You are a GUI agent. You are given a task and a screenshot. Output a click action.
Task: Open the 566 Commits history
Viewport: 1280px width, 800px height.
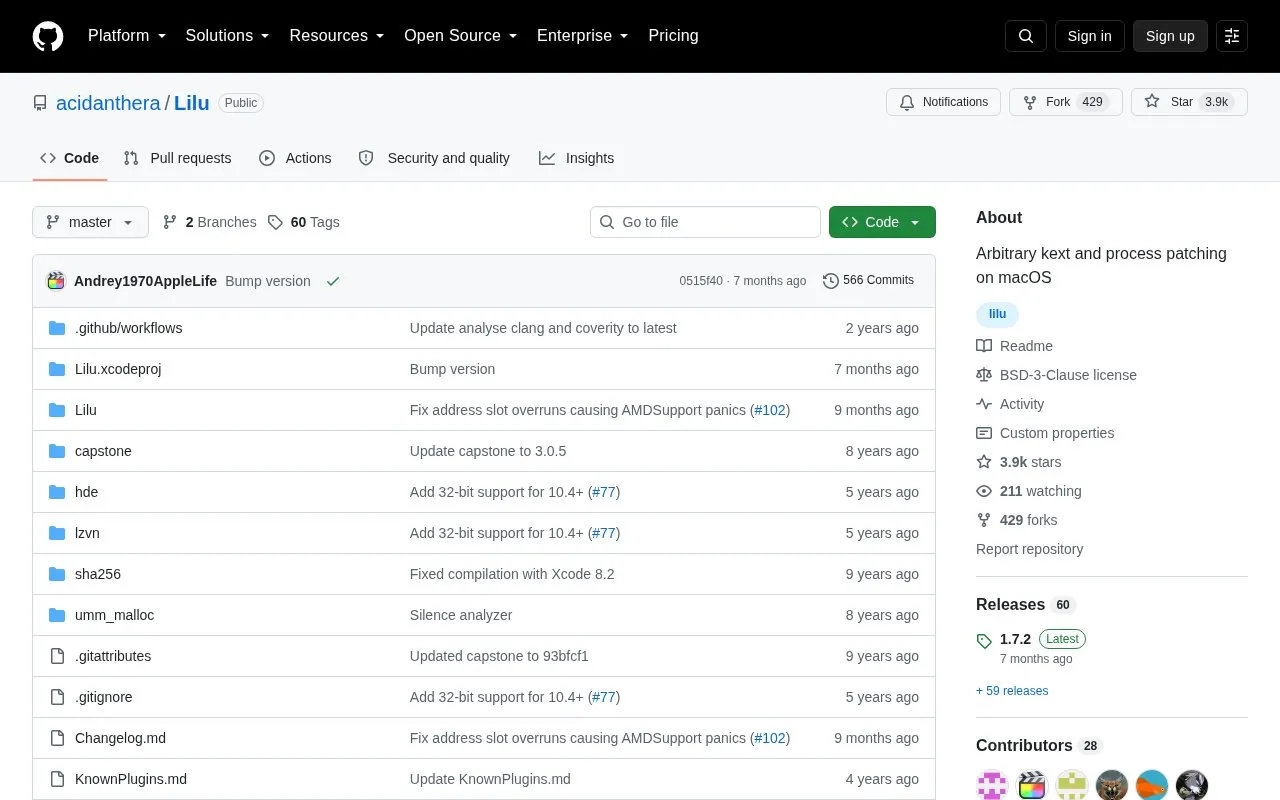pyautogui.click(x=868, y=281)
